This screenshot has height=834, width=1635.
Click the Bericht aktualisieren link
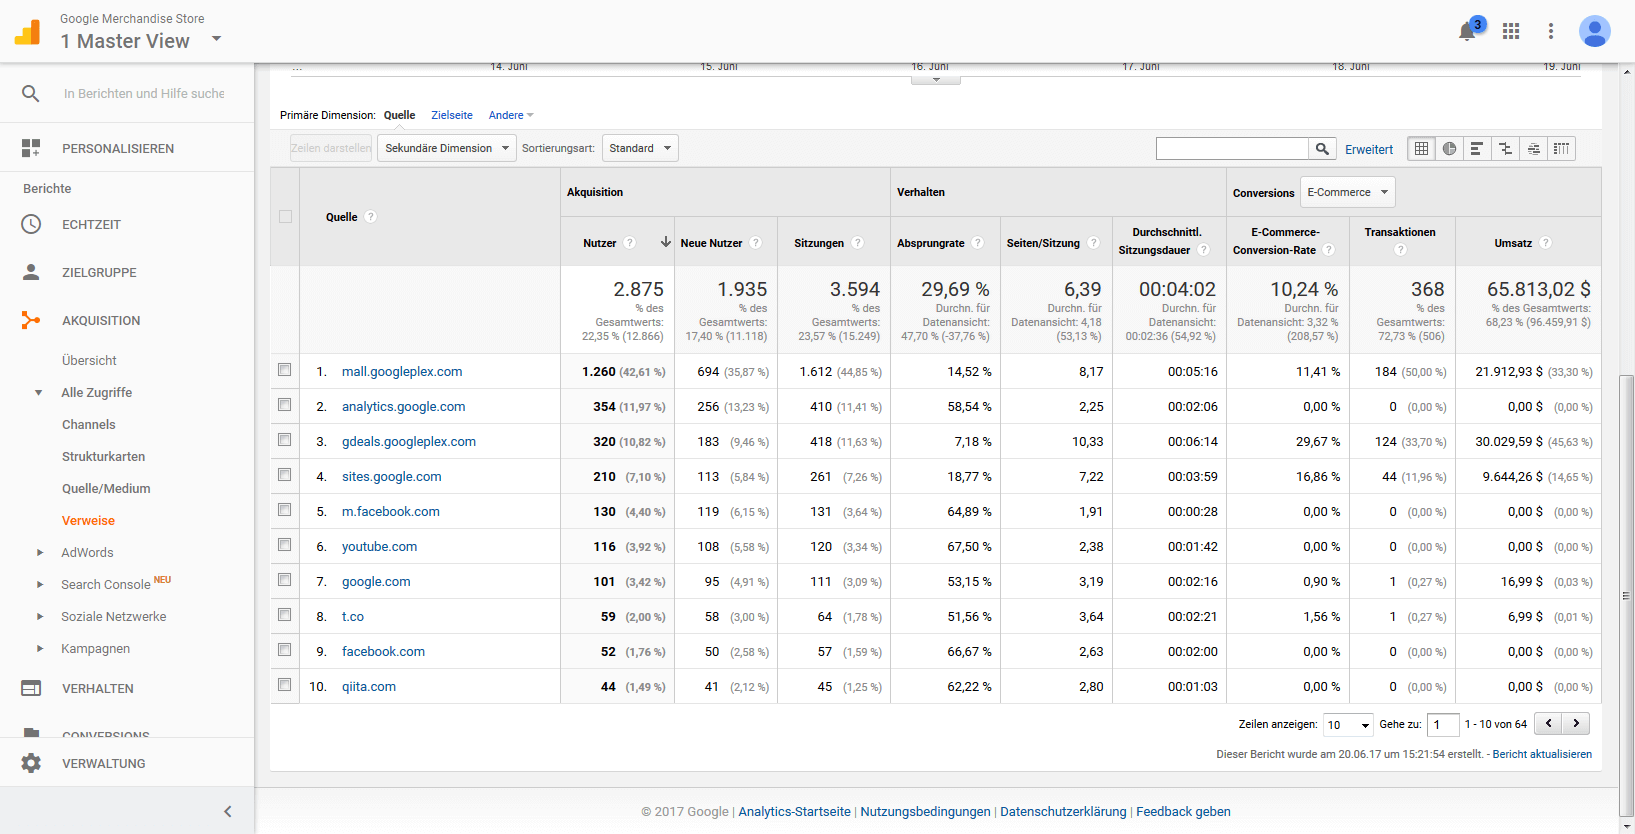click(x=1542, y=754)
